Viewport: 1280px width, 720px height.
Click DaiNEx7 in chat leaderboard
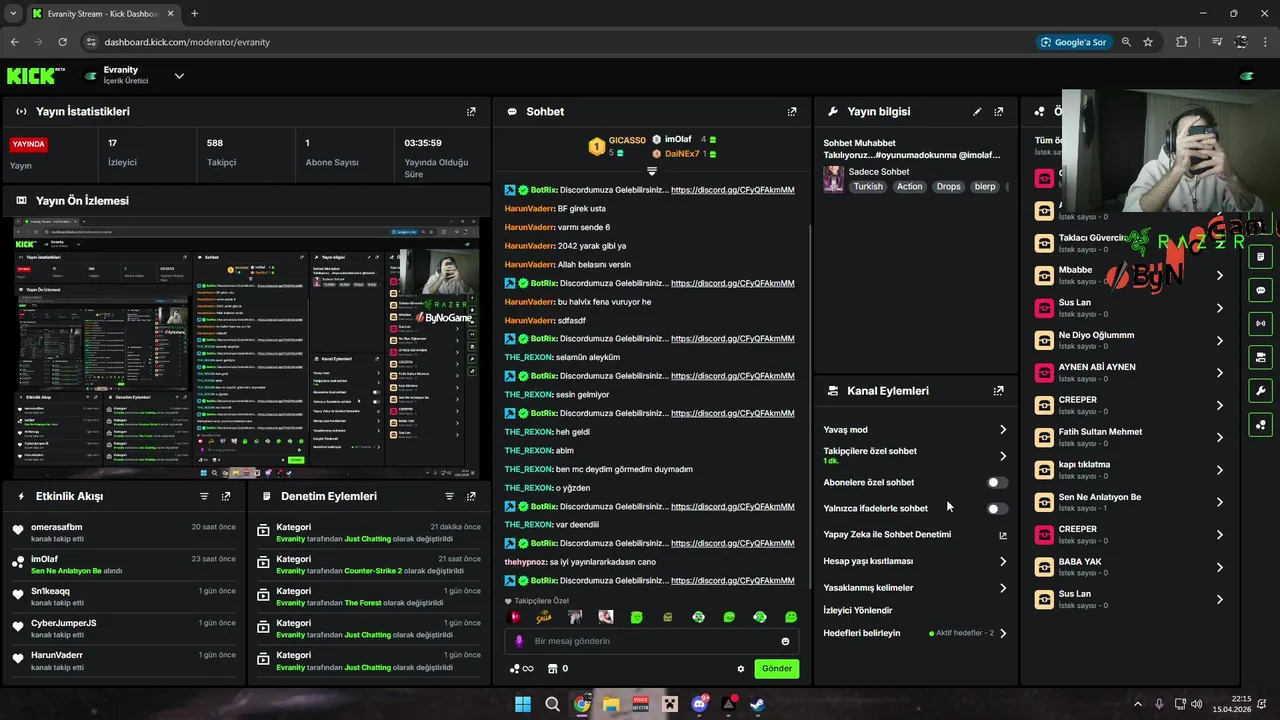pos(682,154)
